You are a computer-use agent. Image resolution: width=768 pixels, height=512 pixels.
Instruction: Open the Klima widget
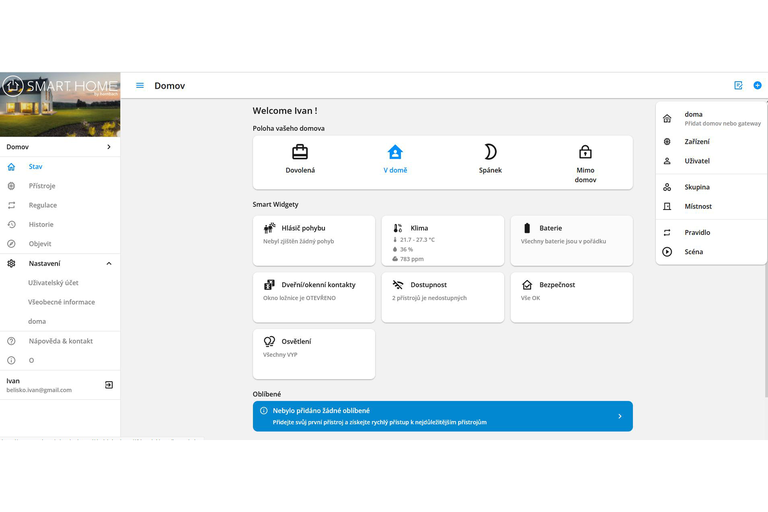(x=442, y=241)
